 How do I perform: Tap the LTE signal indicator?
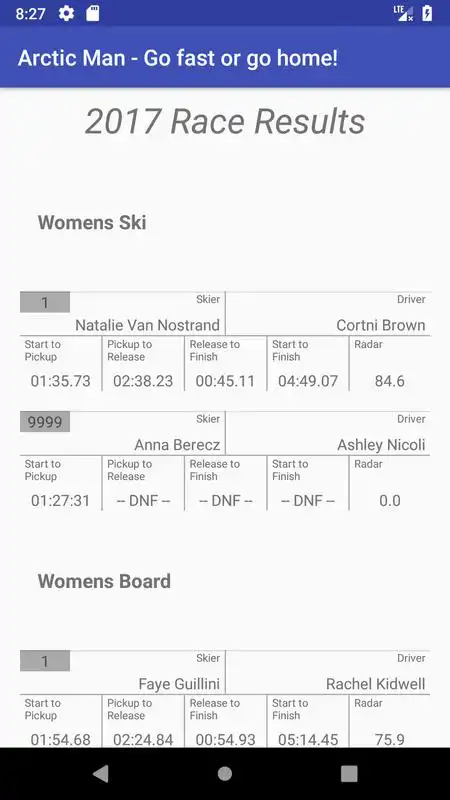point(403,13)
